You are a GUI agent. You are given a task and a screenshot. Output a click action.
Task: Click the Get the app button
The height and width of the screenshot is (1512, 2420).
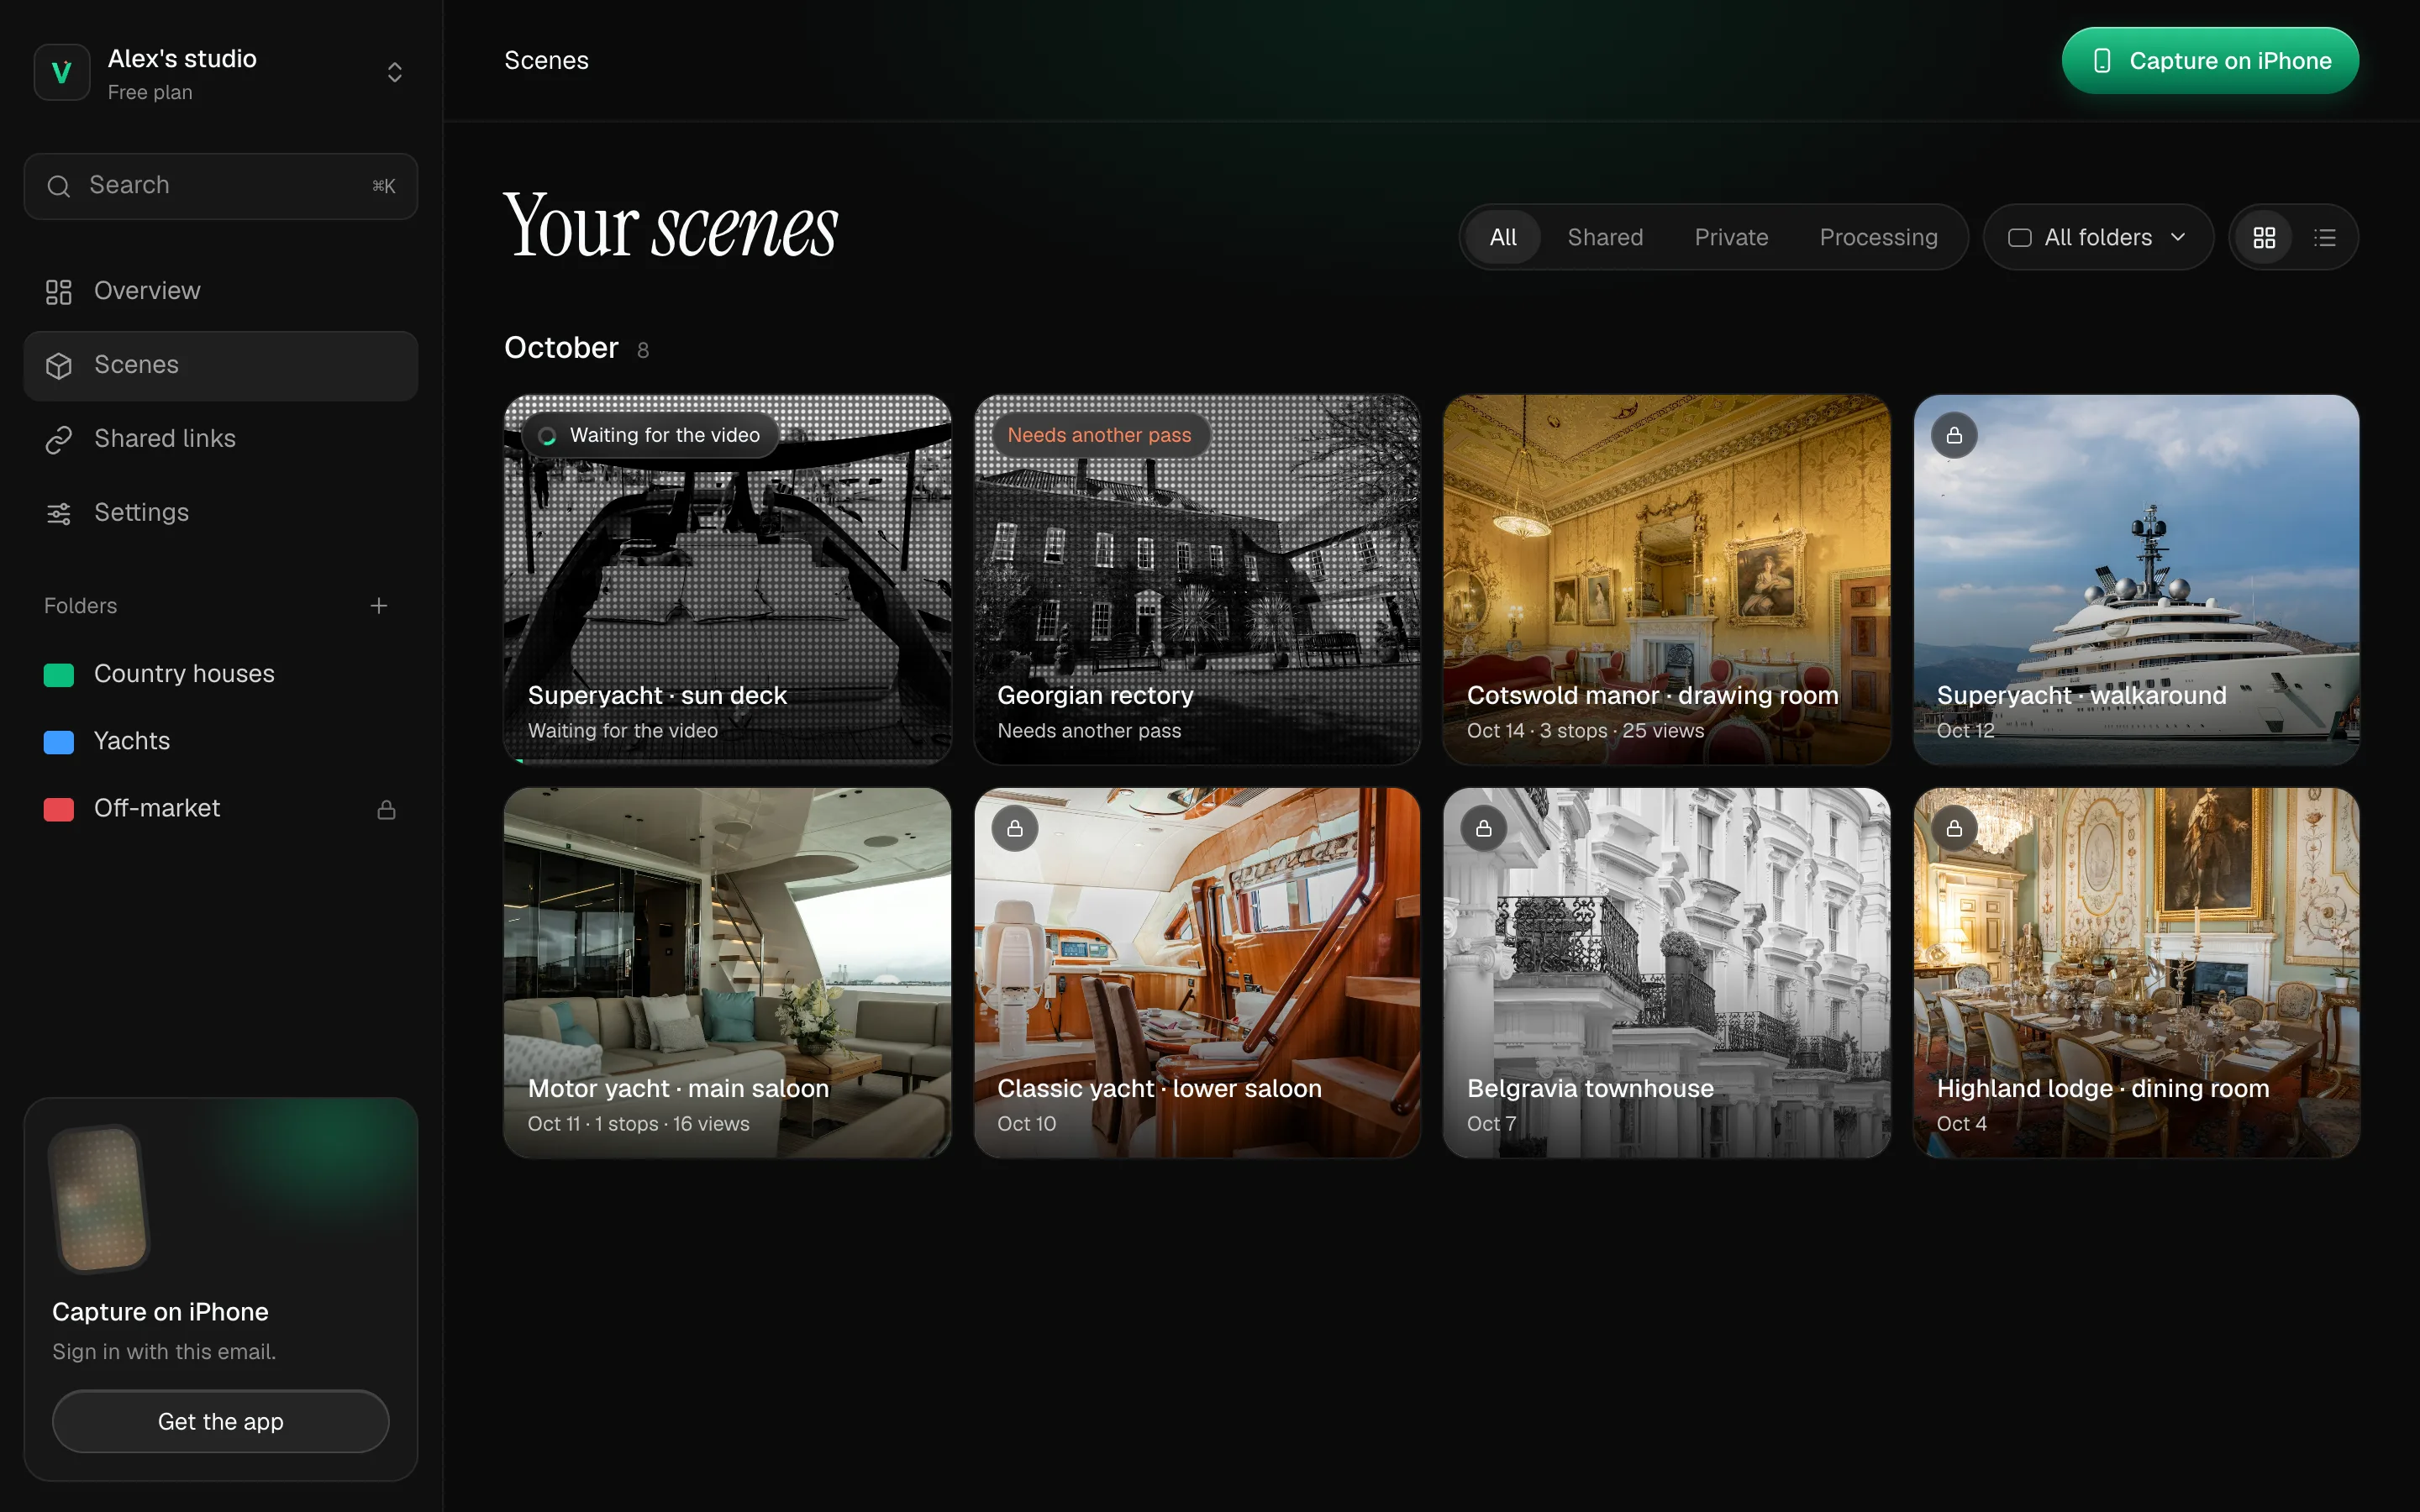pyautogui.click(x=221, y=1421)
